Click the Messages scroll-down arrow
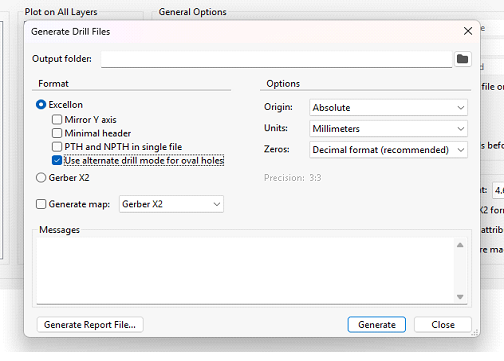The height and width of the screenshot is (361, 504). (x=460, y=297)
